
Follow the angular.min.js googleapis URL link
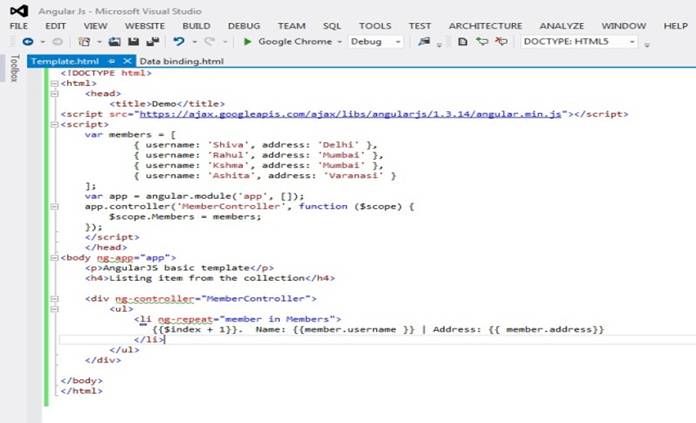[350, 114]
